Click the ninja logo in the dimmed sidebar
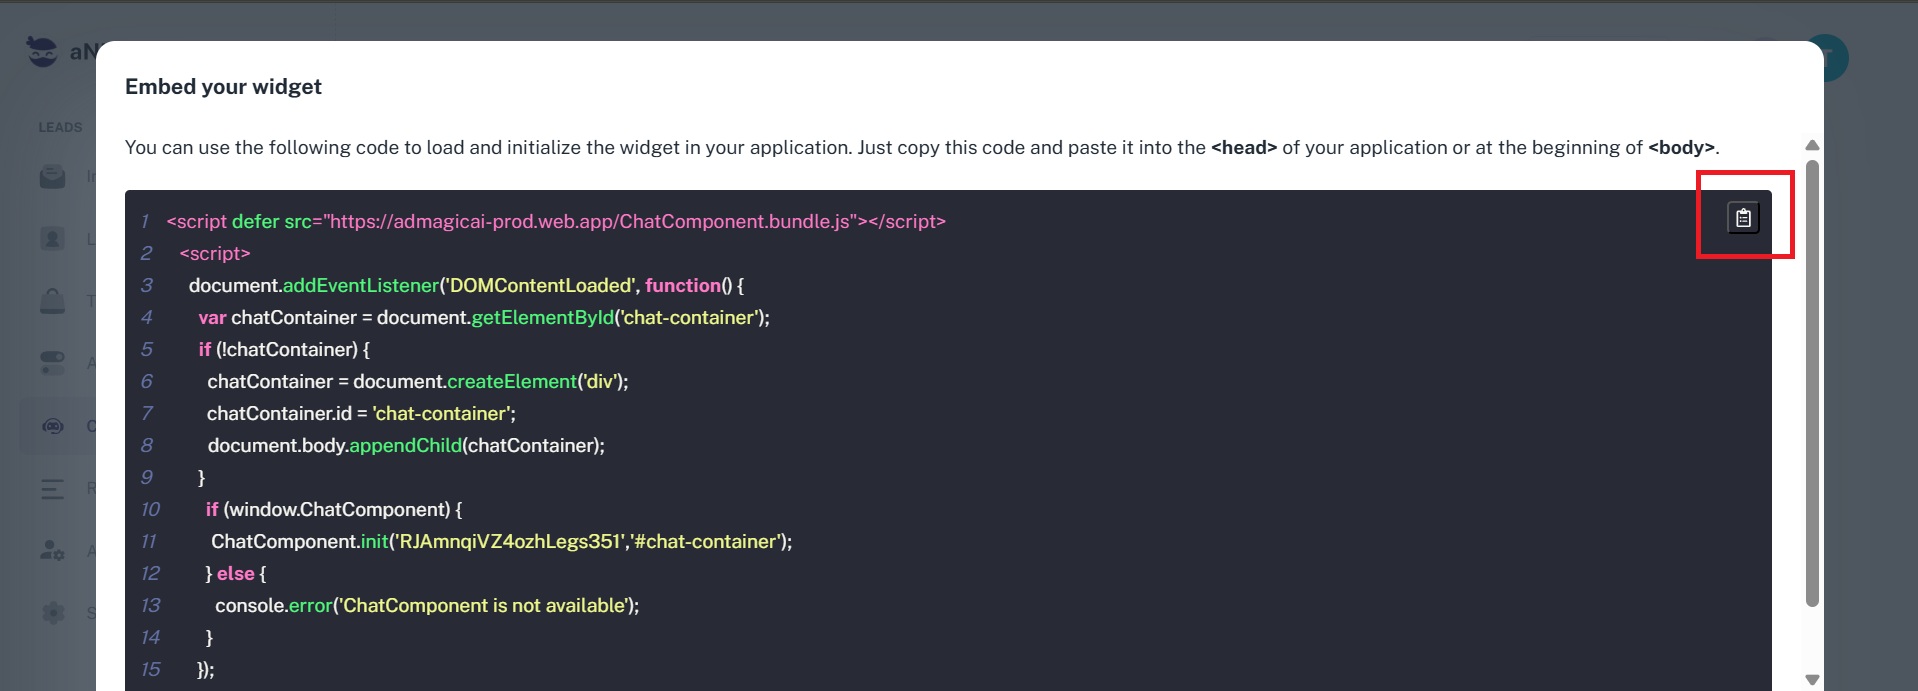The width and height of the screenshot is (1918, 691). click(42, 51)
